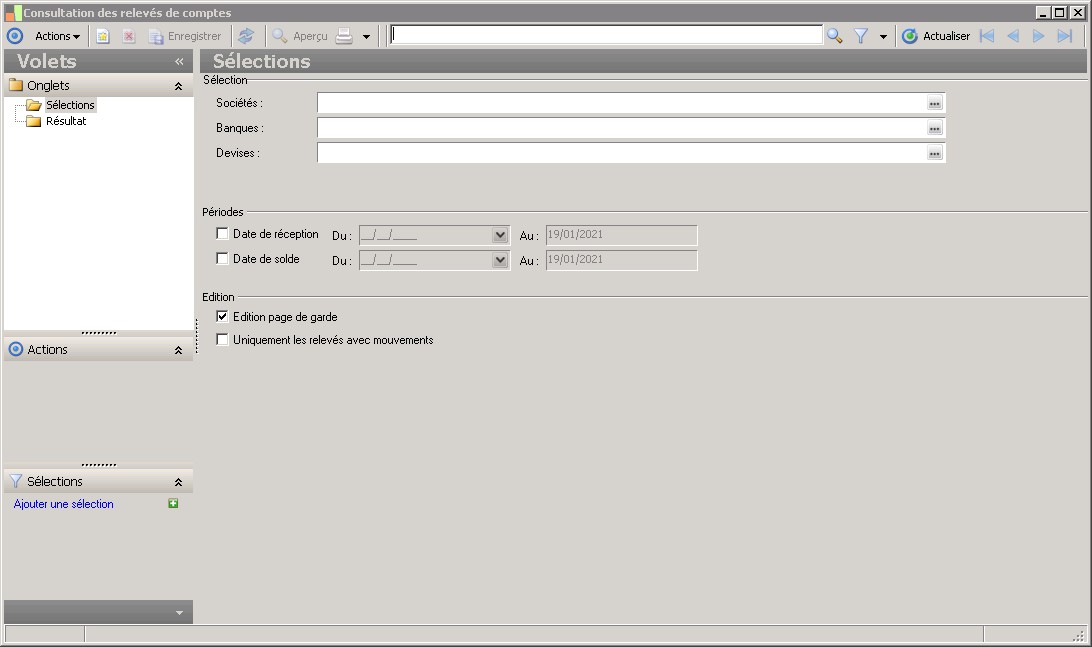Click the Date de solde Au date field
The width and height of the screenshot is (1092, 647).
coord(621,260)
